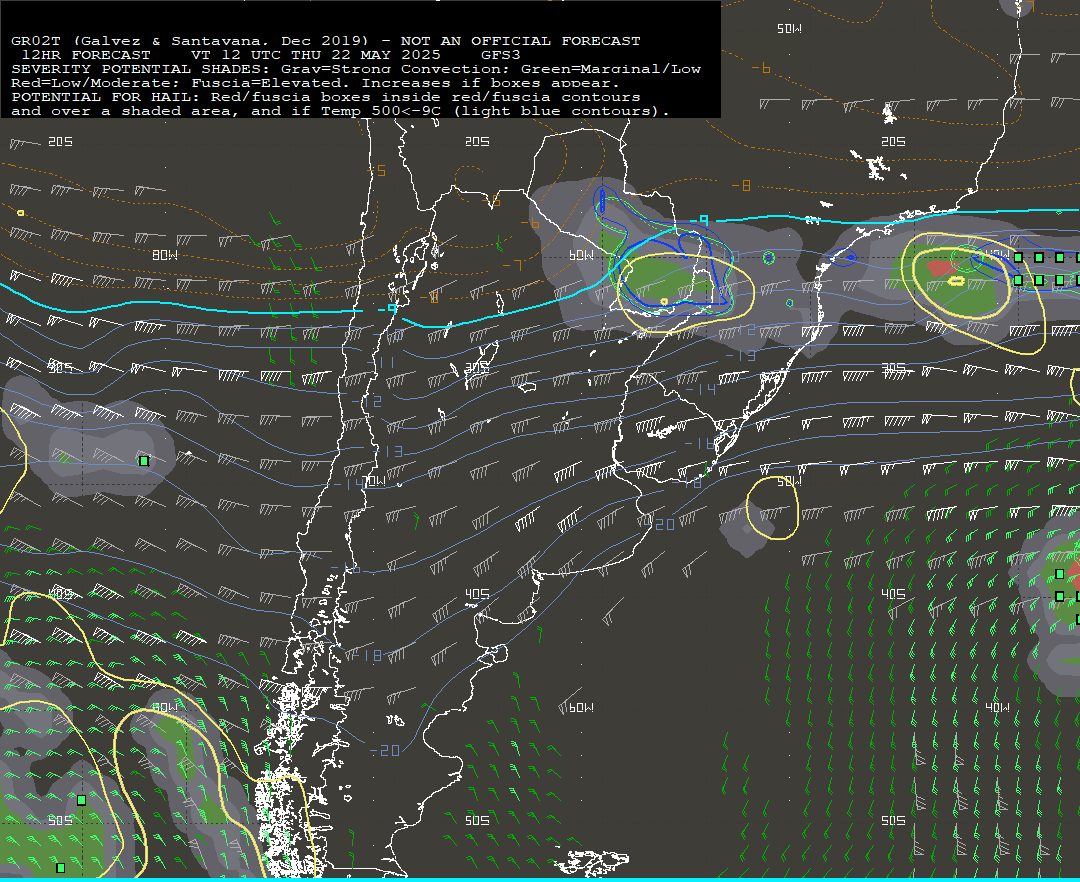Click the "-20" contour label in southern Patagonia
Image resolution: width=1080 pixels, height=882 pixels.
pyautogui.click(x=385, y=750)
